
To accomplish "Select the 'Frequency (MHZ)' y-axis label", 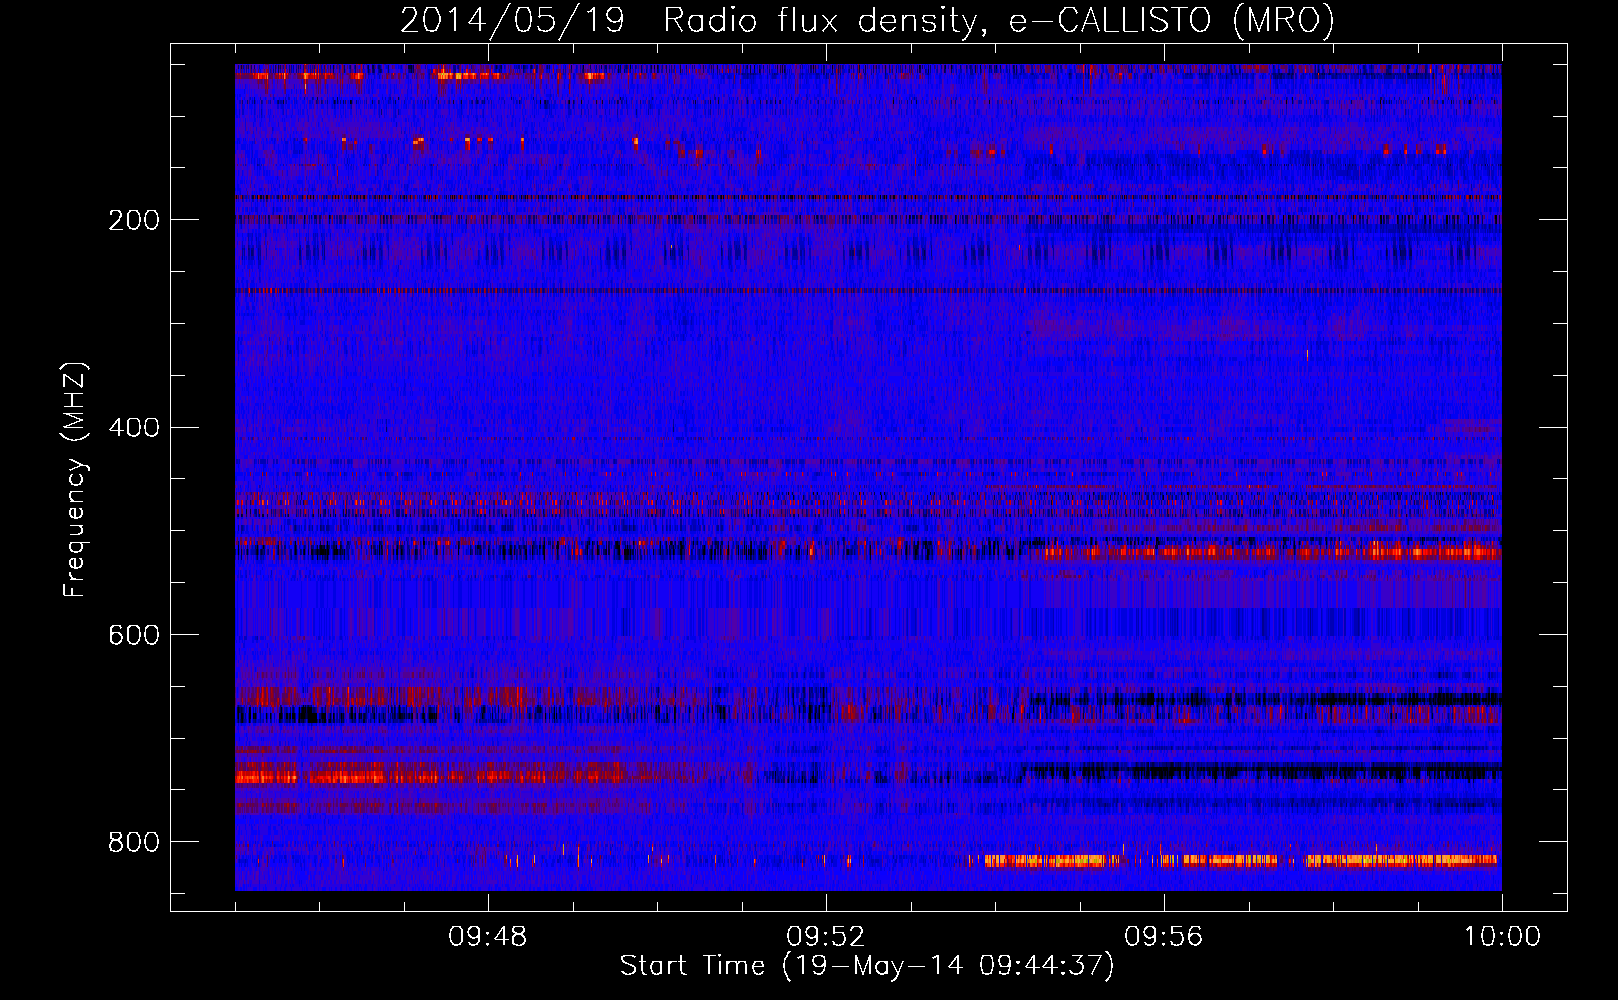I will [x=74, y=480].
